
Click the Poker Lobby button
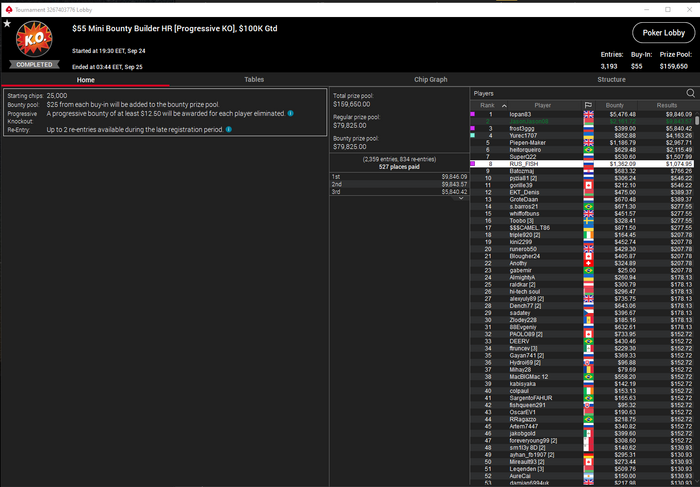click(x=663, y=33)
